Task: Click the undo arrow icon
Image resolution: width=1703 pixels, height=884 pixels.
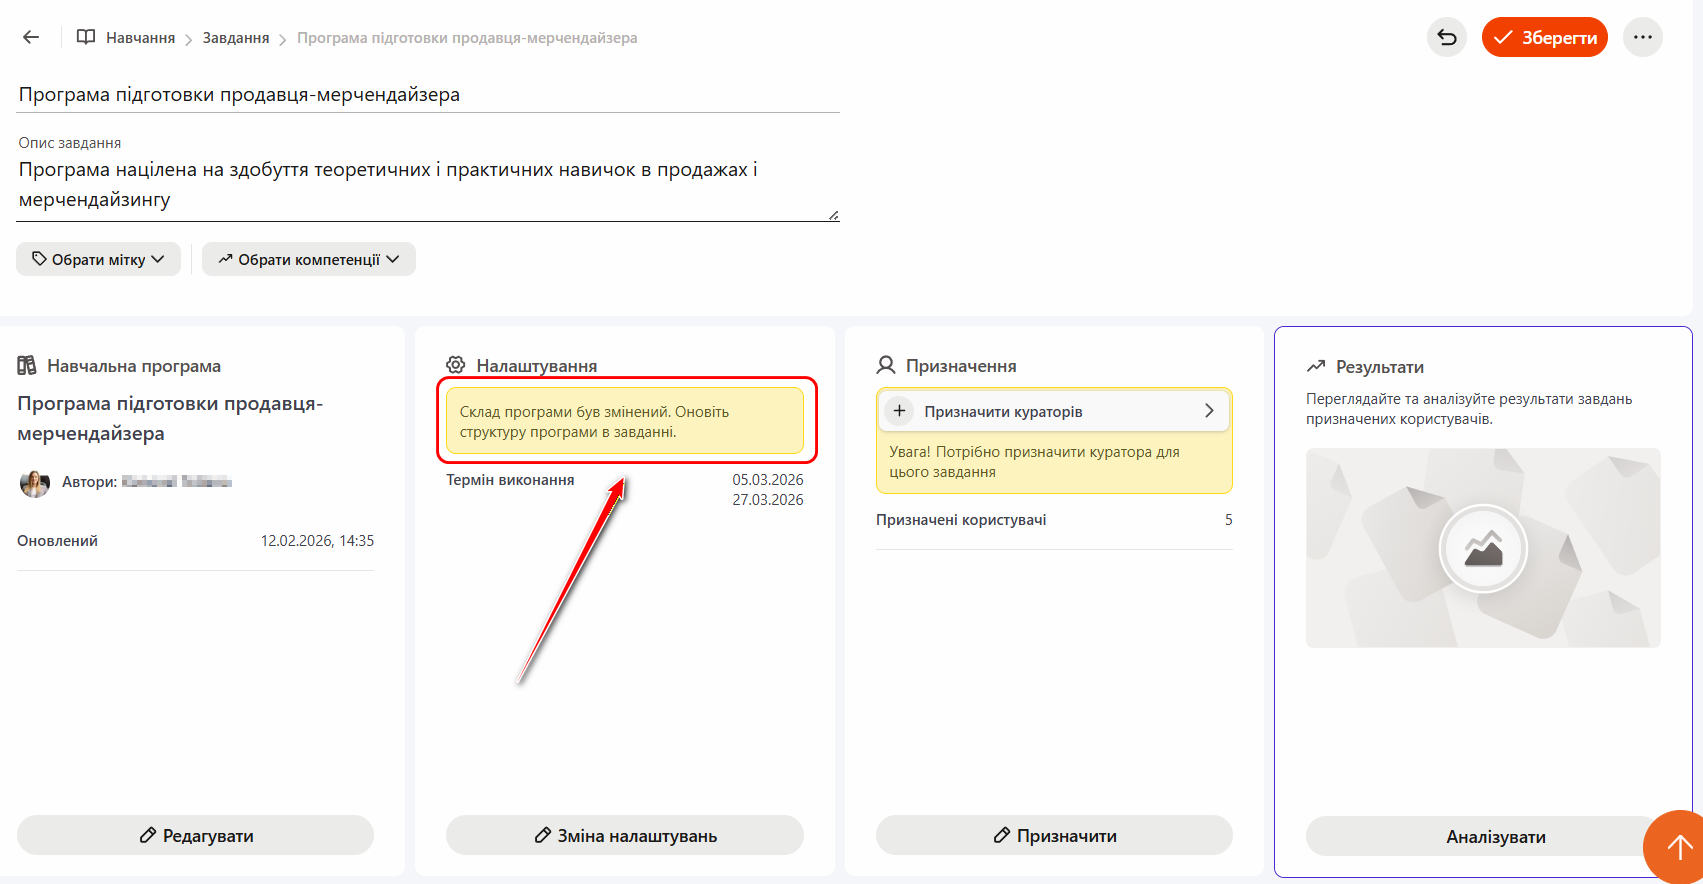Action: click(x=1446, y=37)
